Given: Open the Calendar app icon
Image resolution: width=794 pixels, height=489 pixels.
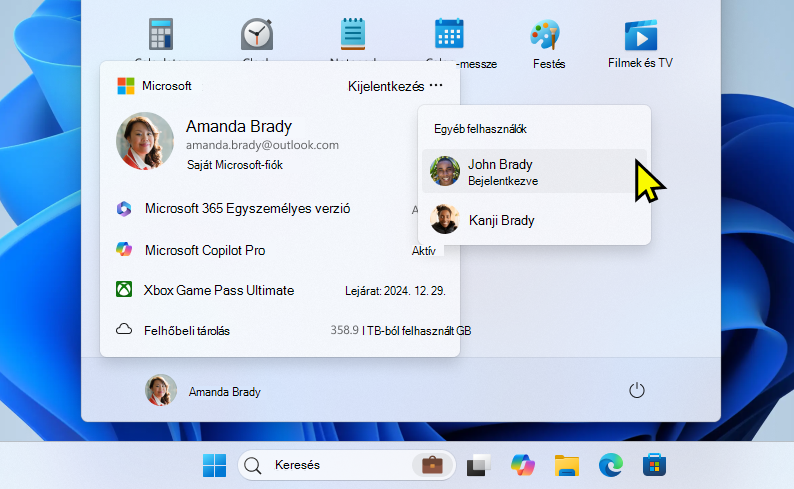Looking at the screenshot, I should (x=449, y=33).
